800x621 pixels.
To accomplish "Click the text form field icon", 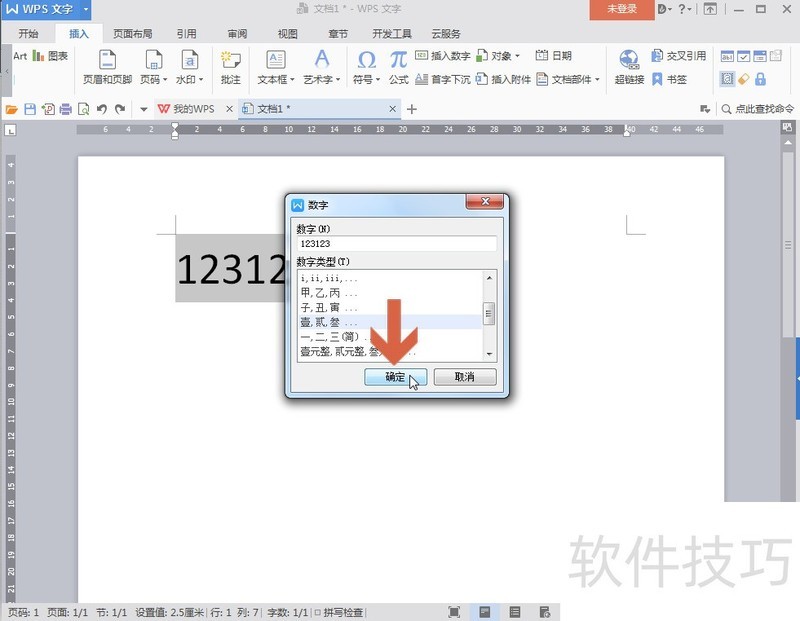I will [727, 56].
